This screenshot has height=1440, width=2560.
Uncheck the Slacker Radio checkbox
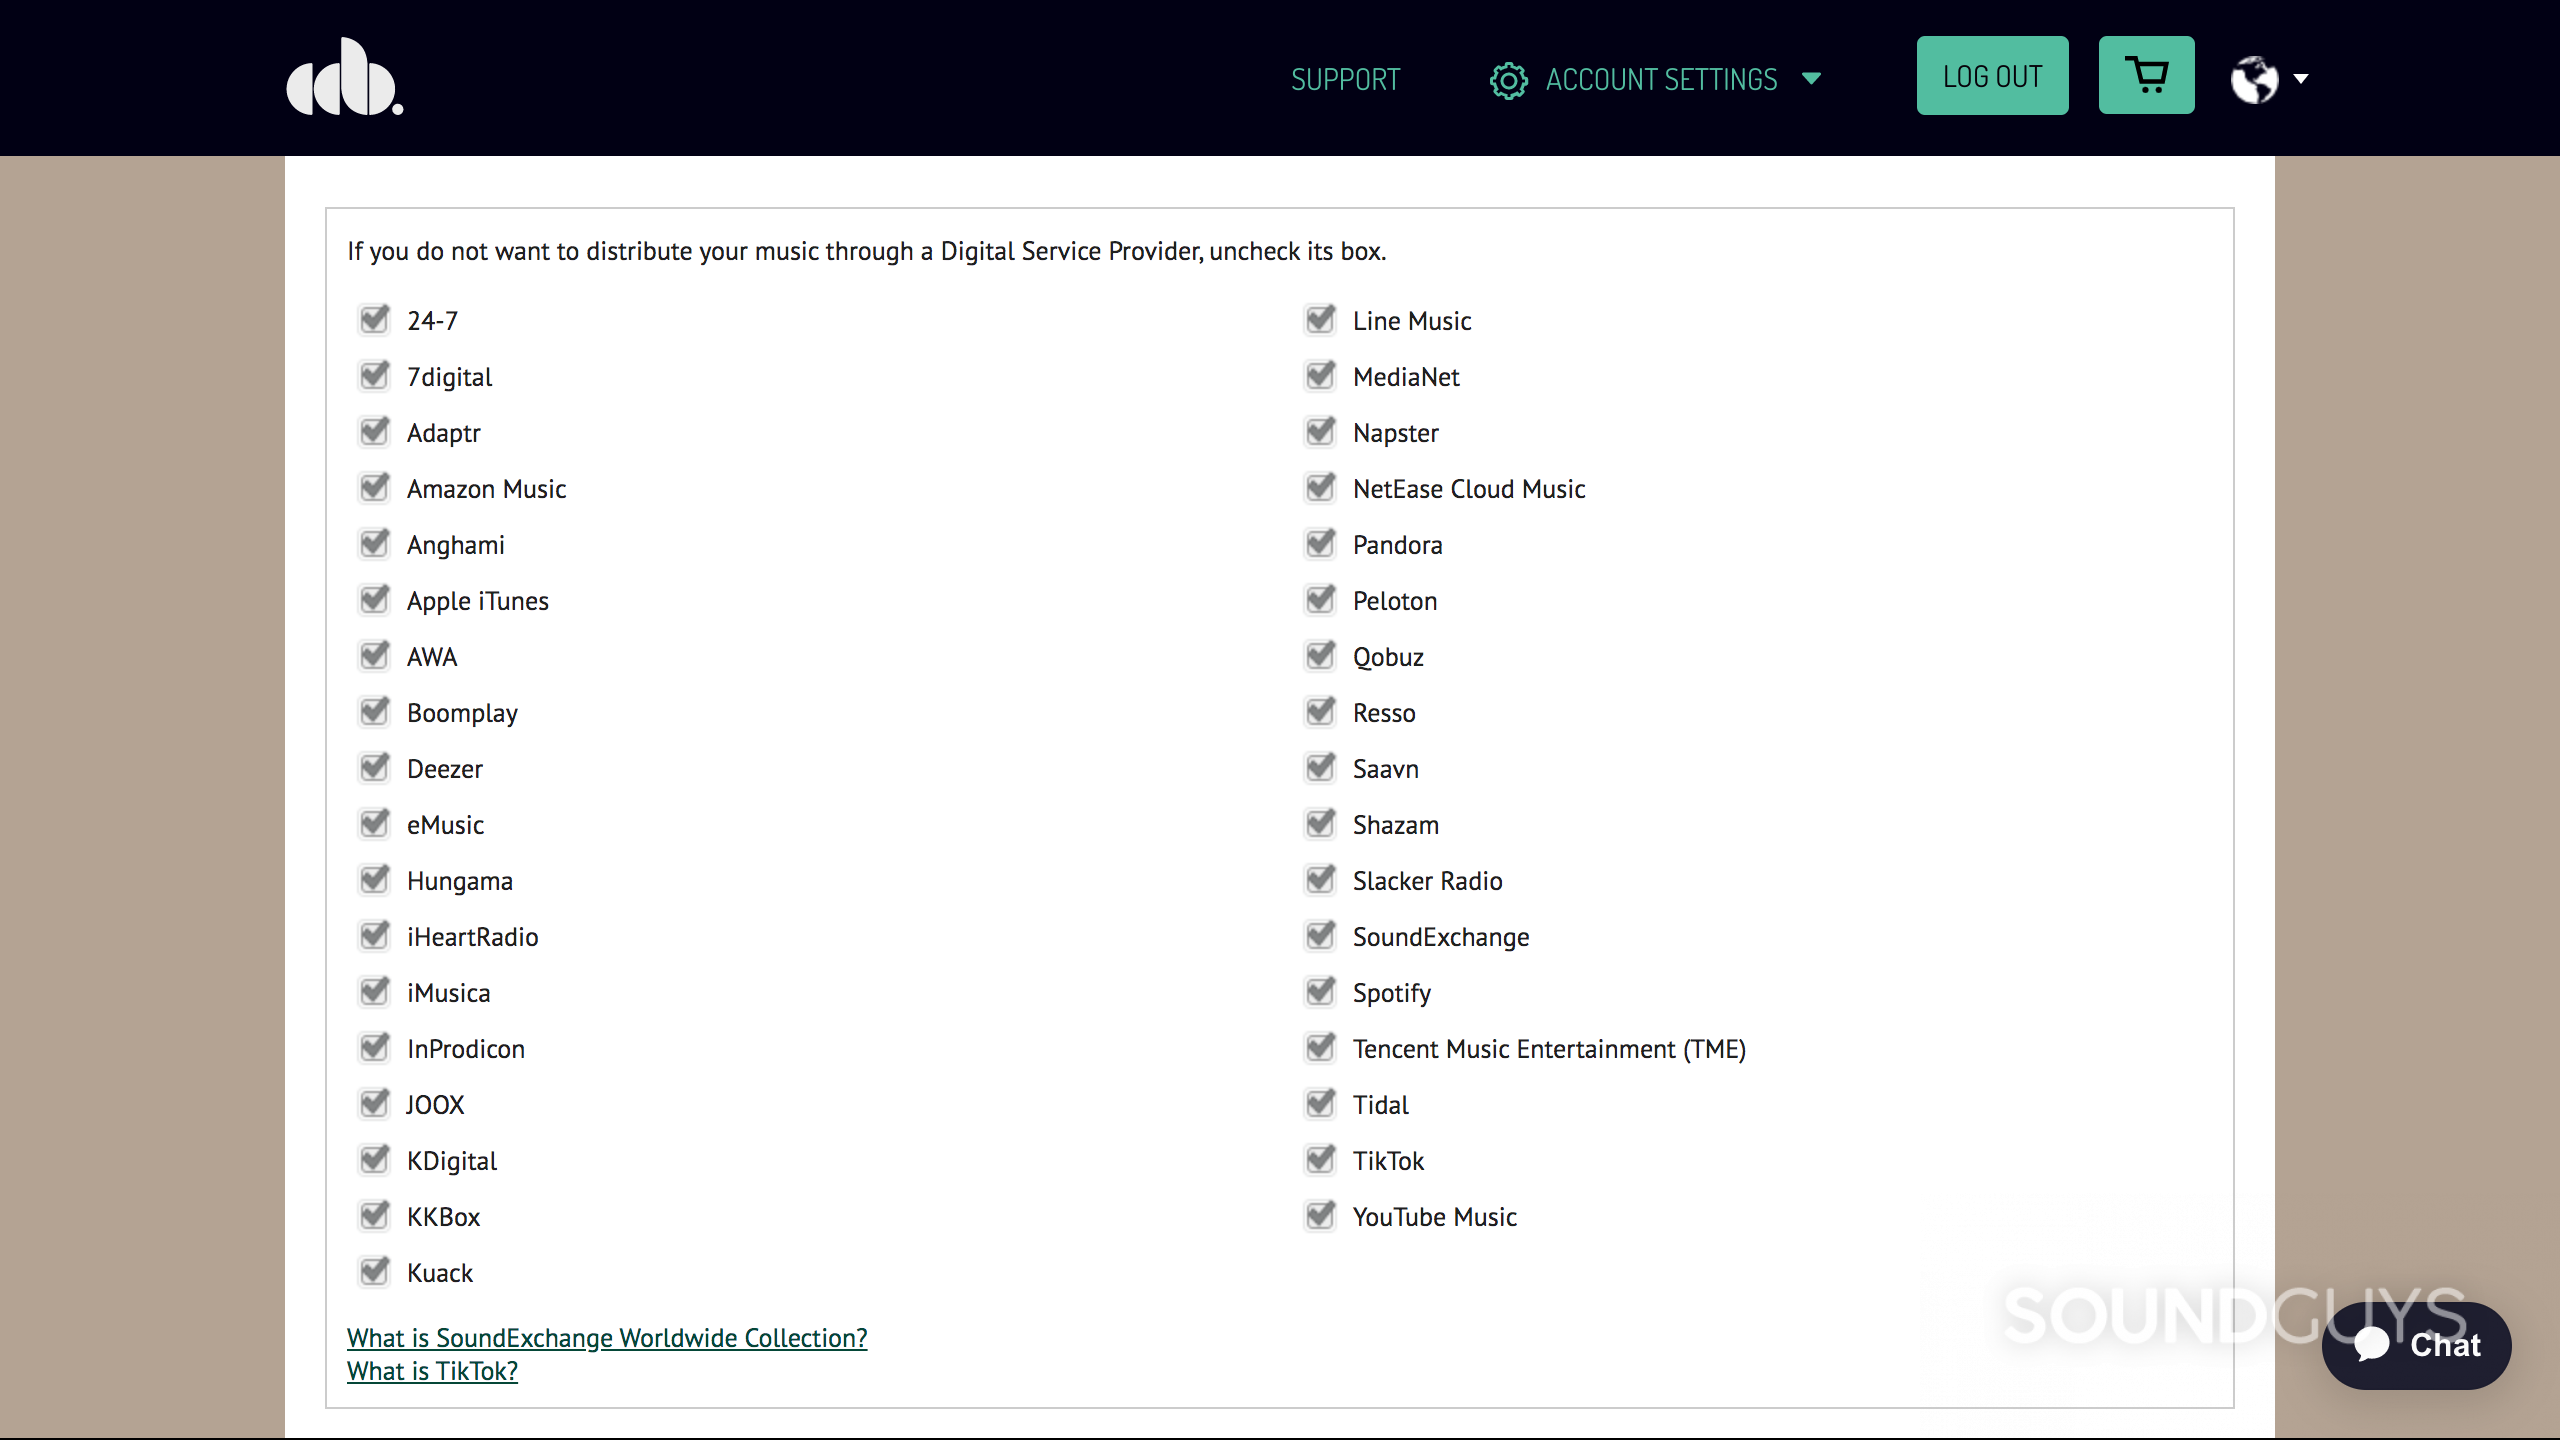click(1320, 879)
